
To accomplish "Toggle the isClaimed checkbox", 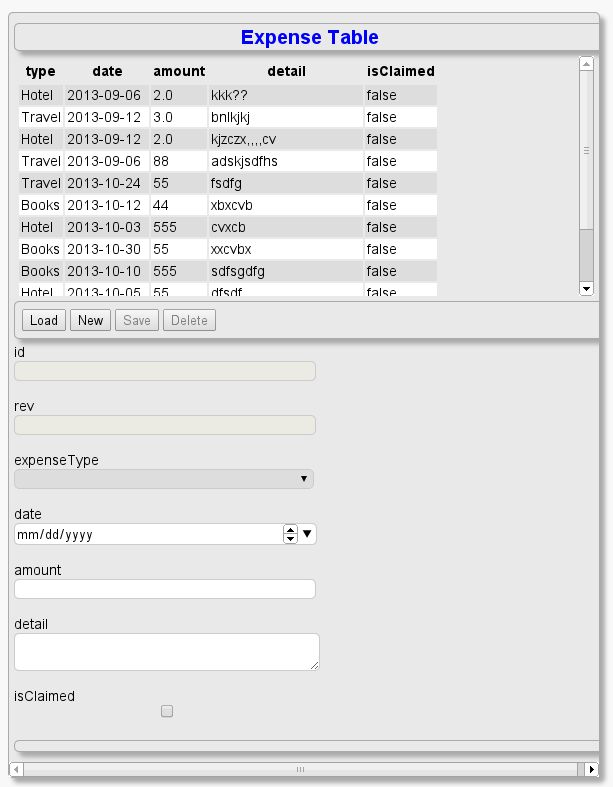I will tap(167, 711).
